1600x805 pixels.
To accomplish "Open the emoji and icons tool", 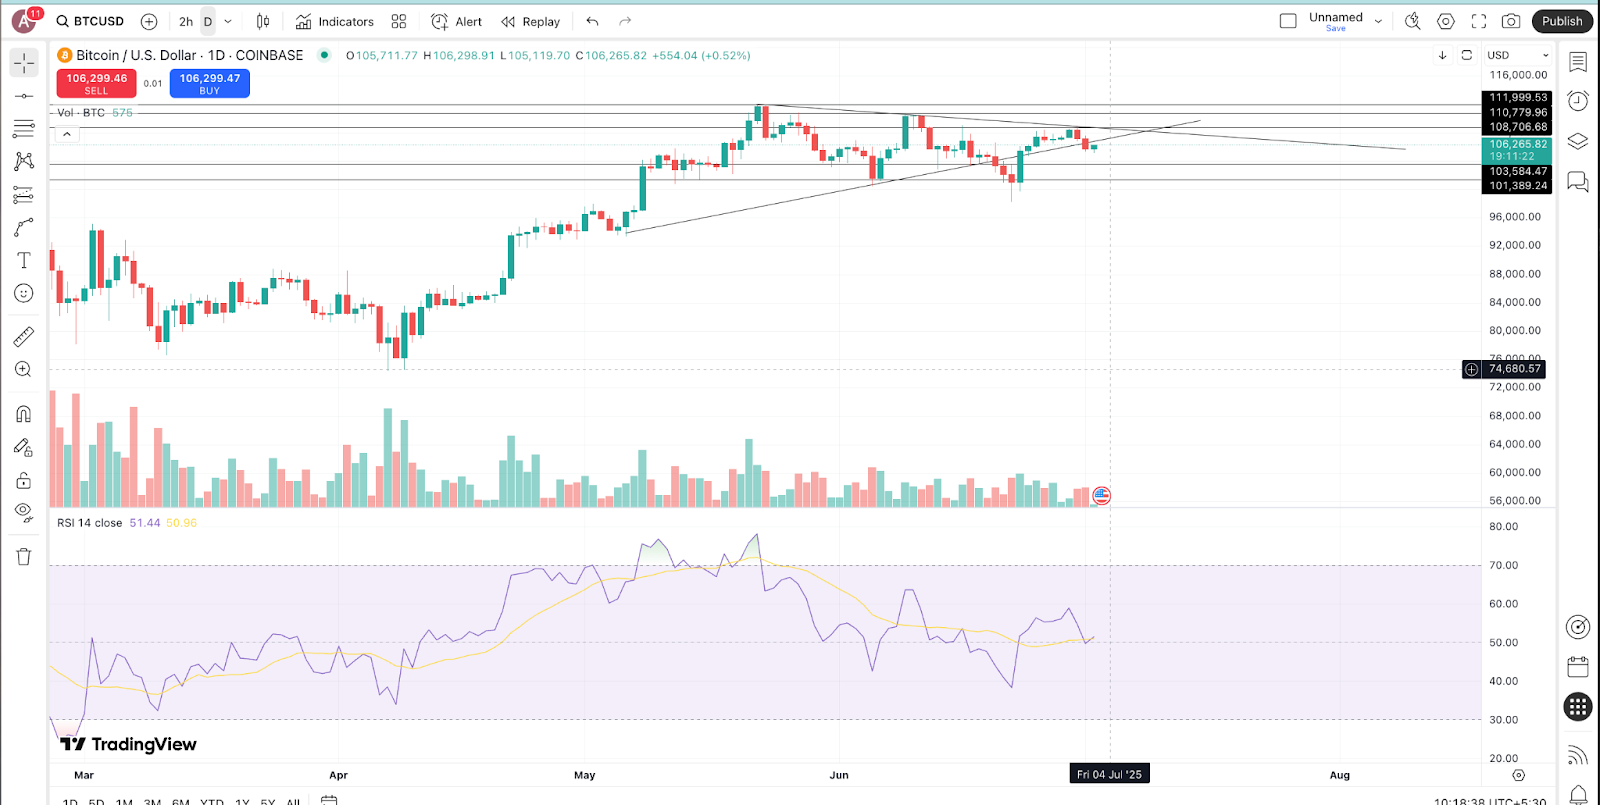I will (24, 293).
